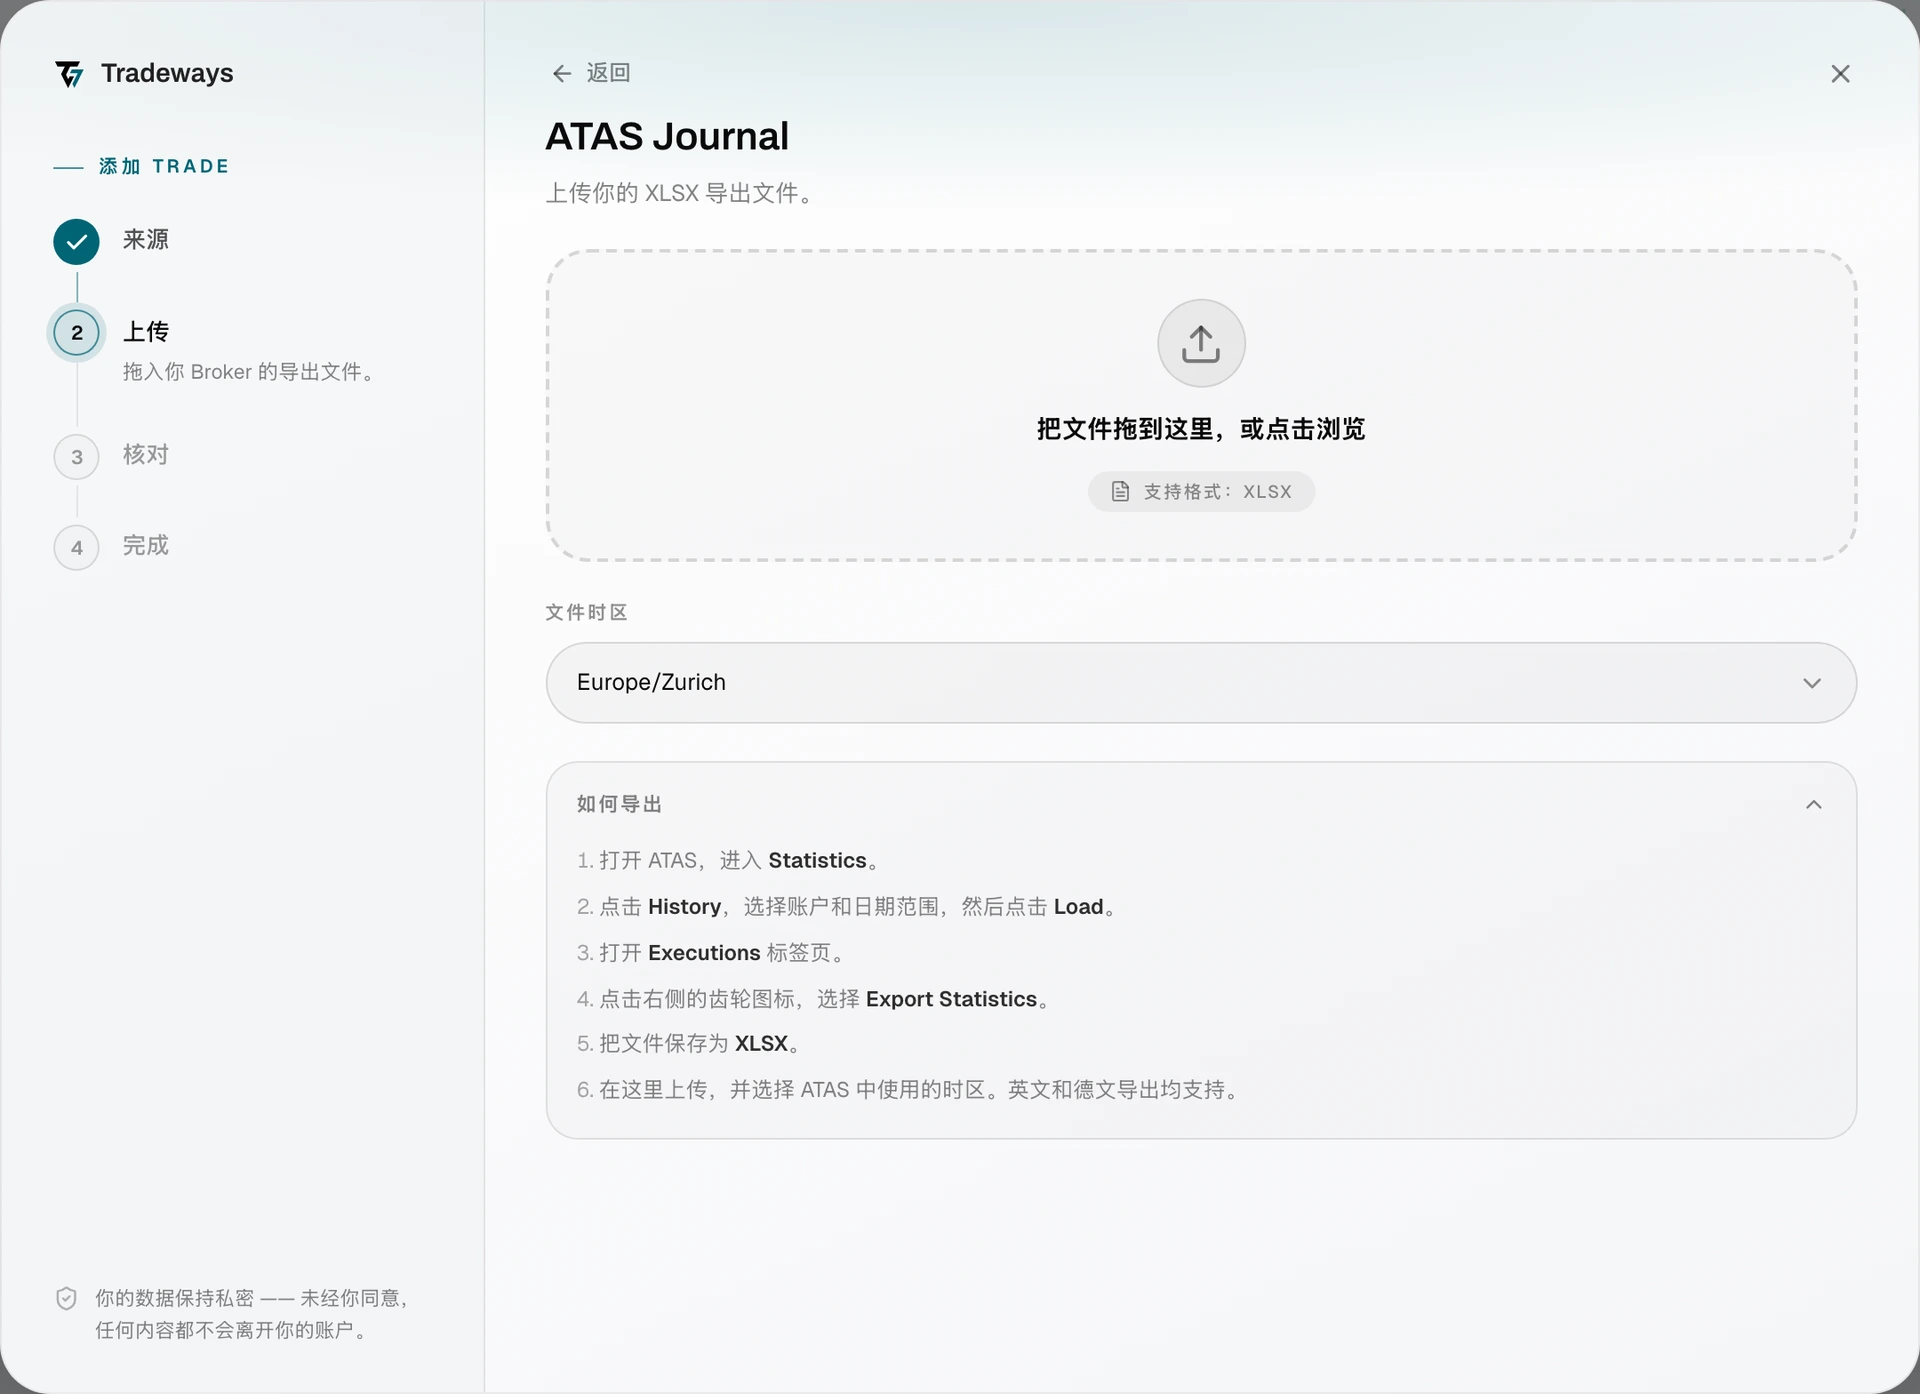Click the 核对 step label

pos(146,455)
